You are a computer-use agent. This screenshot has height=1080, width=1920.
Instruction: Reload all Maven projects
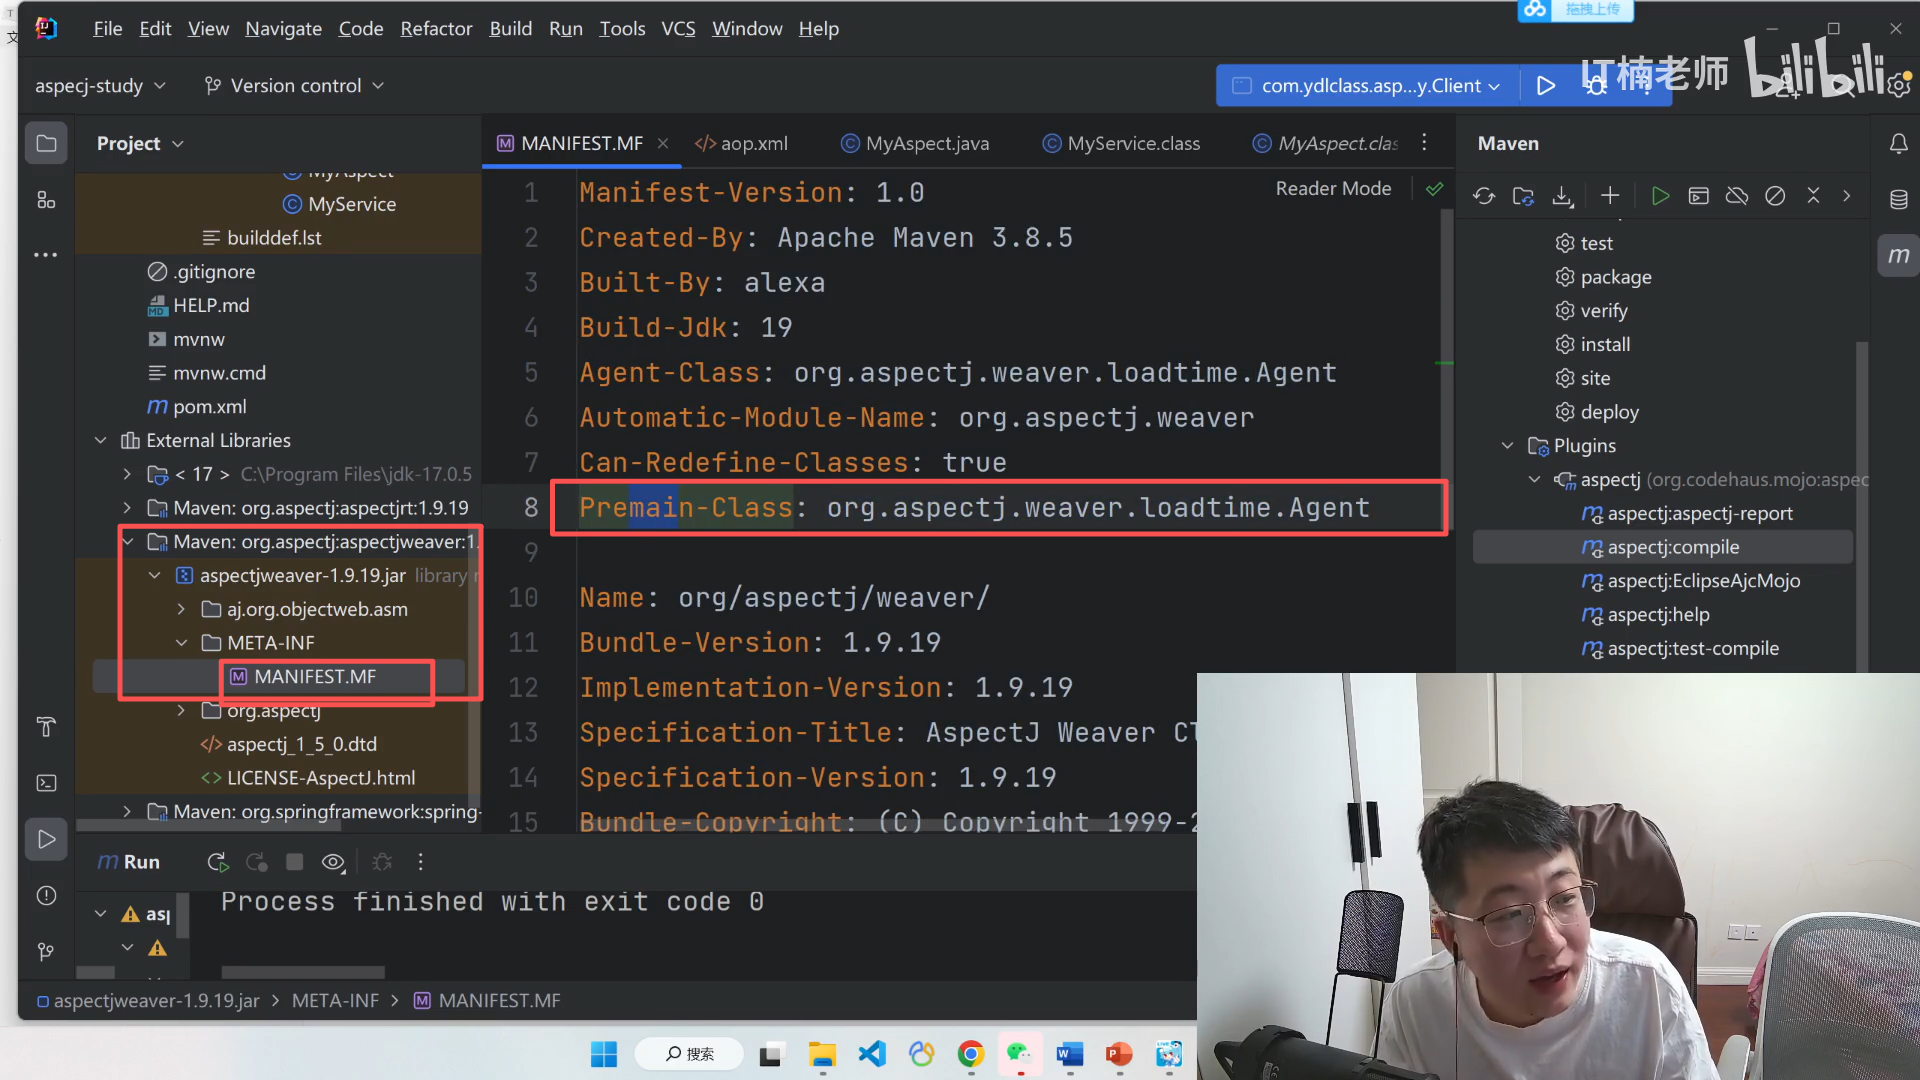1484,196
